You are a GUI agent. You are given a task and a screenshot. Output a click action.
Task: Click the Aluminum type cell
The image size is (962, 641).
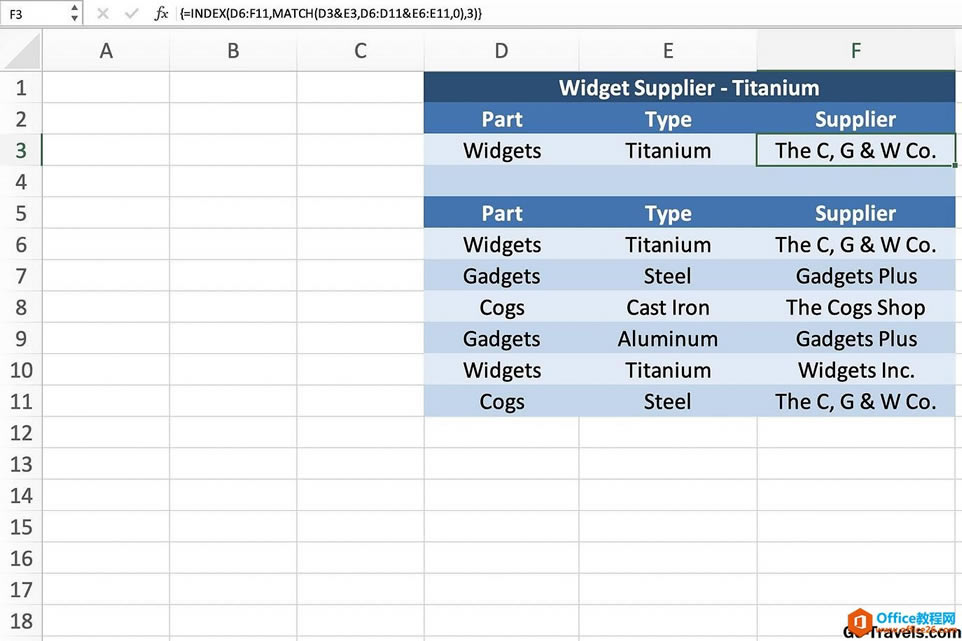668,339
